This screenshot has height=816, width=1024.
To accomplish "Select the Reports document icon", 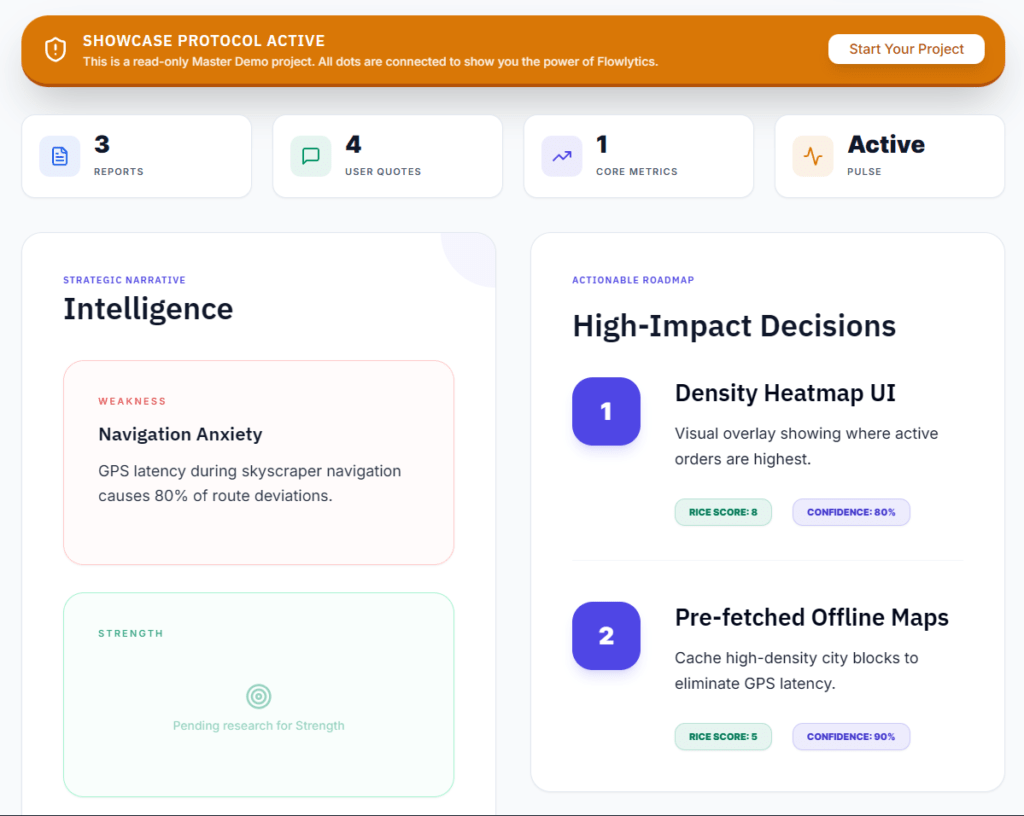I will [x=60, y=156].
